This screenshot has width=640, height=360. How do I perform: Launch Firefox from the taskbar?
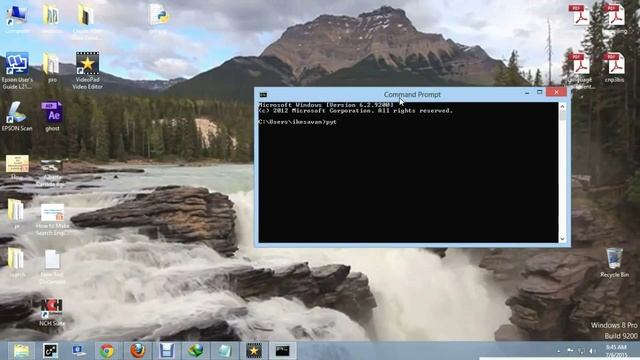(138, 351)
